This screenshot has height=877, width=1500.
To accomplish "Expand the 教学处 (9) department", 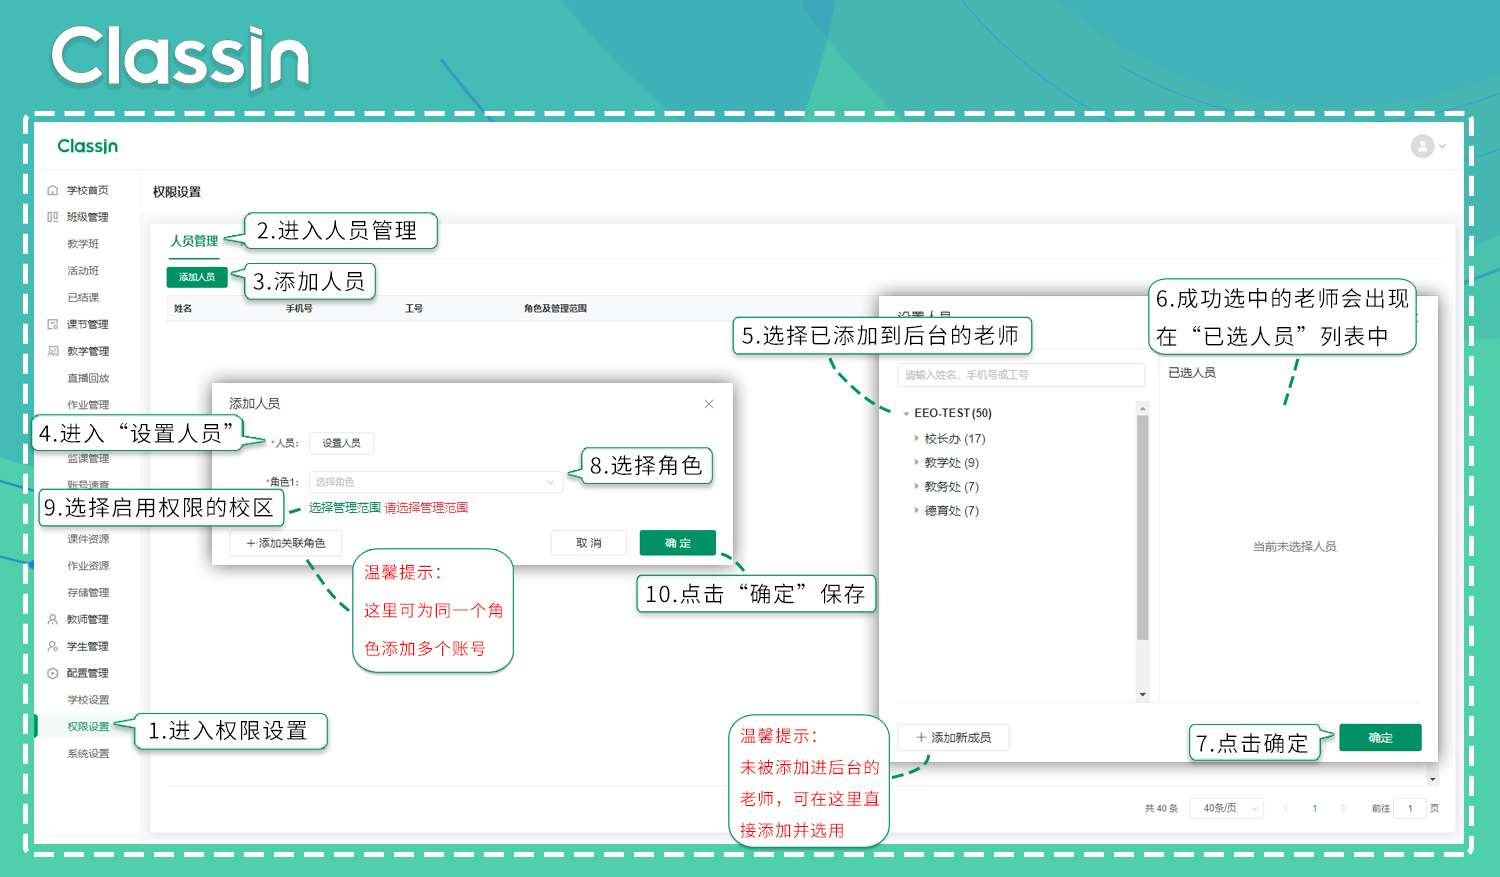I will 916,462.
